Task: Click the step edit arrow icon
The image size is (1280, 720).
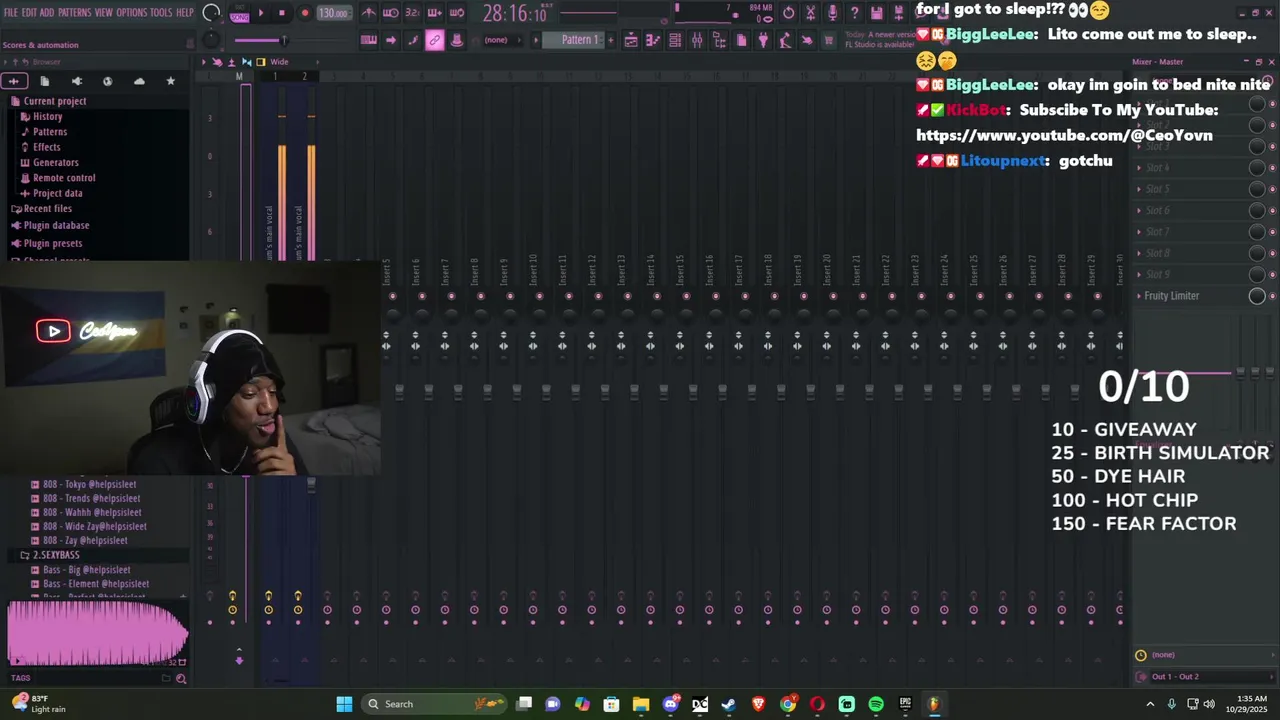Action: 391,40
